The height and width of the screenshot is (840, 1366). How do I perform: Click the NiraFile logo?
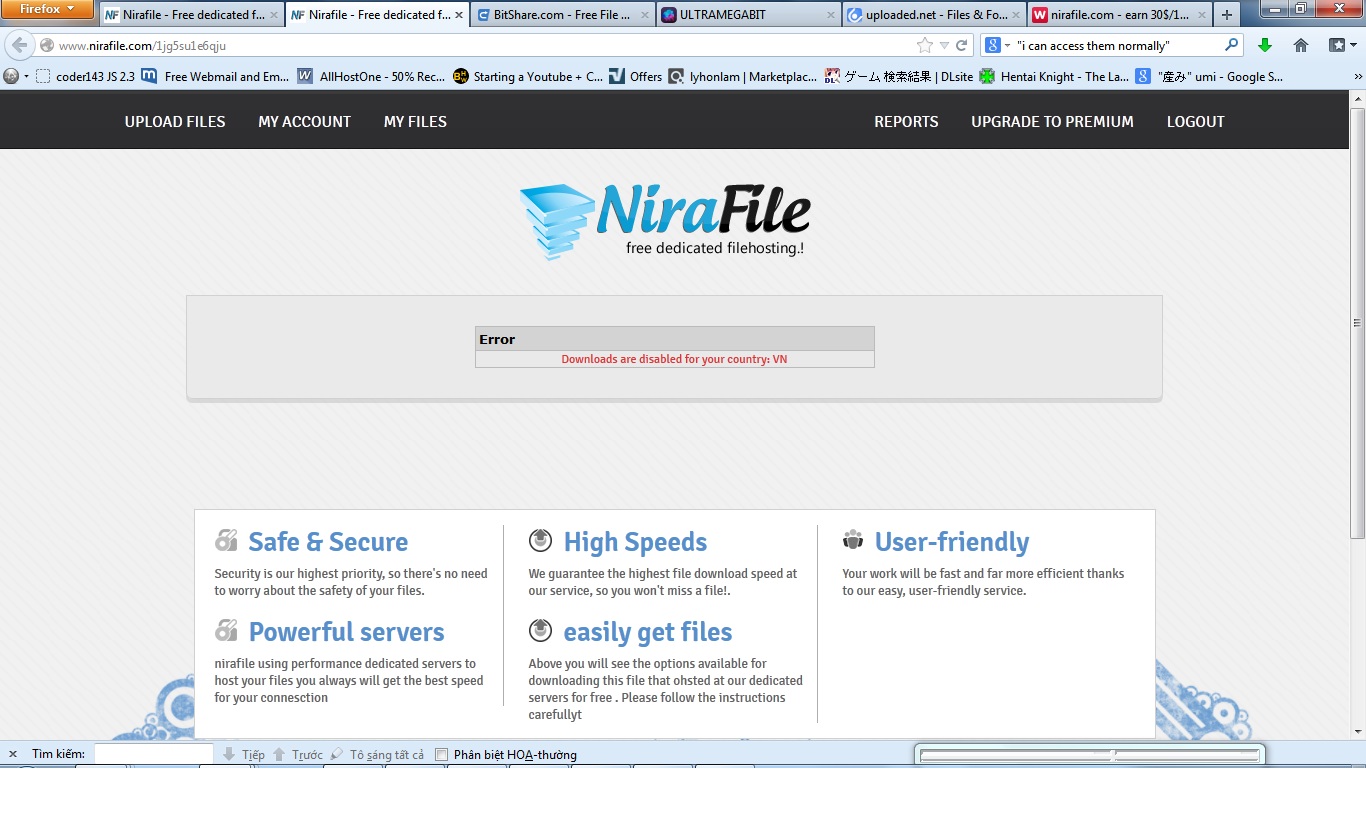(x=664, y=221)
